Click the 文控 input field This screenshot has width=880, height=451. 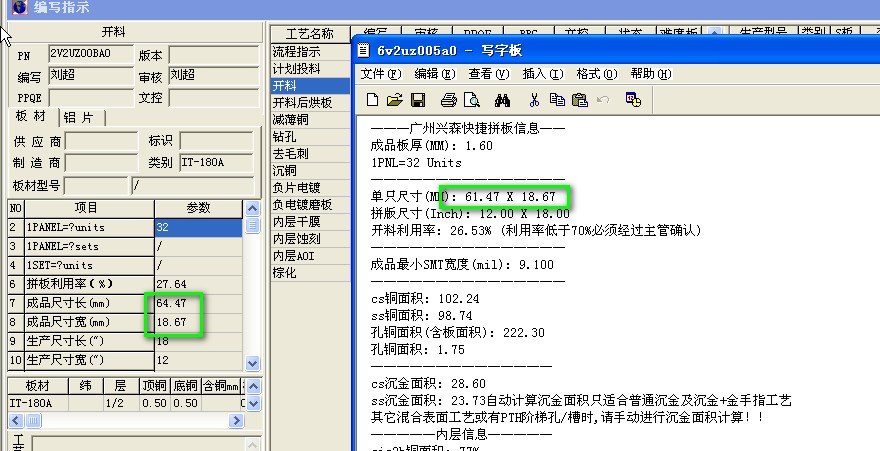point(214,97)
